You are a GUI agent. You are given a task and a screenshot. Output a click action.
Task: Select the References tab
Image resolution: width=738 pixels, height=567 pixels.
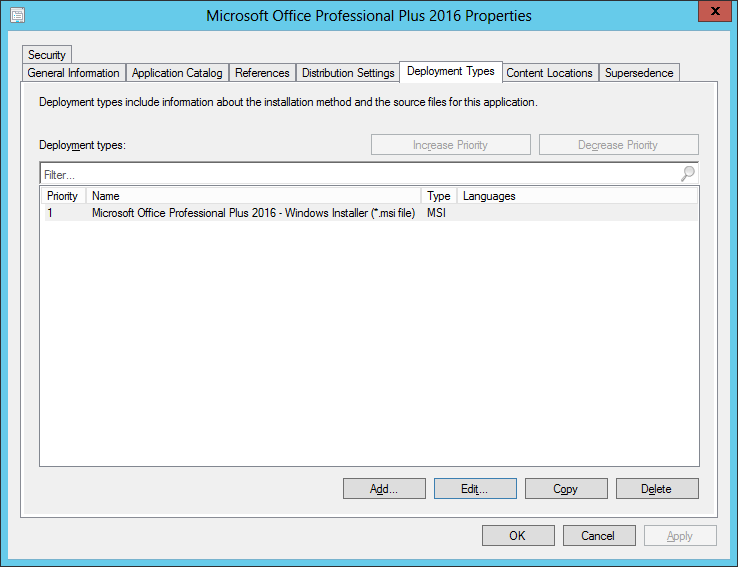tap(262, 73)
